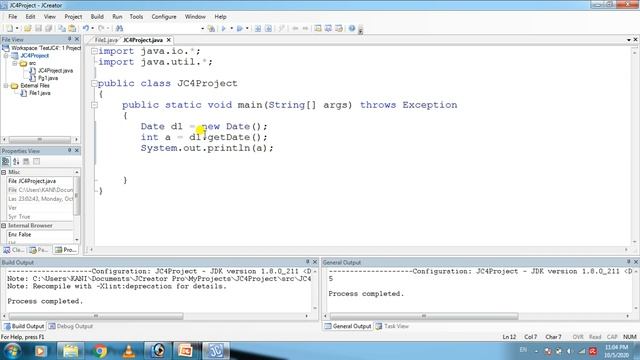This screenshot has width=640, height=360.
Task: Open VLC media player from the taskbar
Action: [x=129, y=351]
